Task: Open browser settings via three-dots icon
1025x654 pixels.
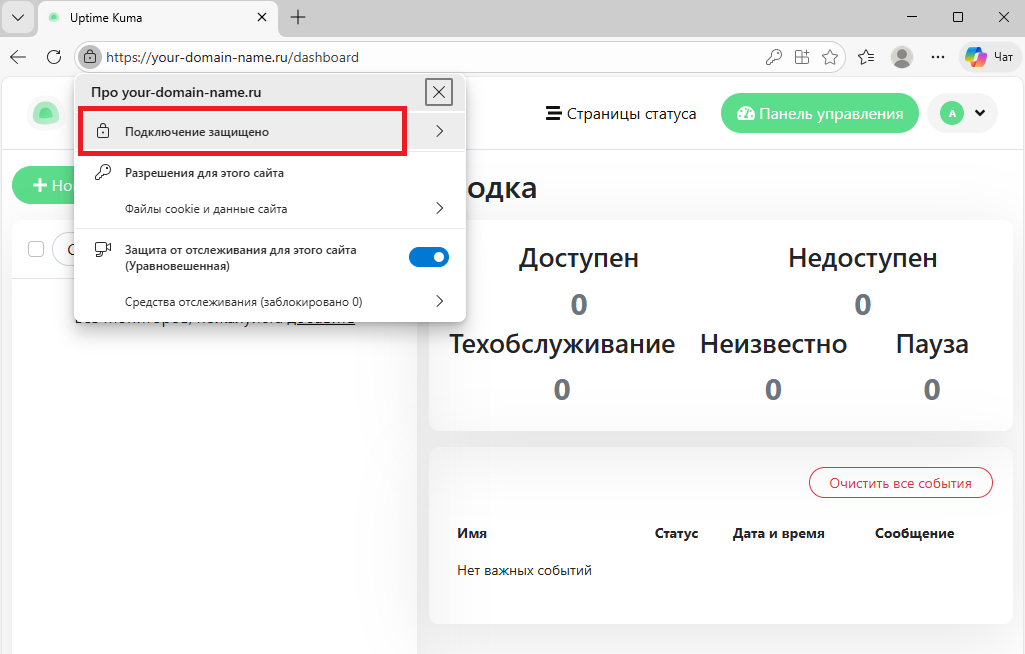Action: pos(938,57)
